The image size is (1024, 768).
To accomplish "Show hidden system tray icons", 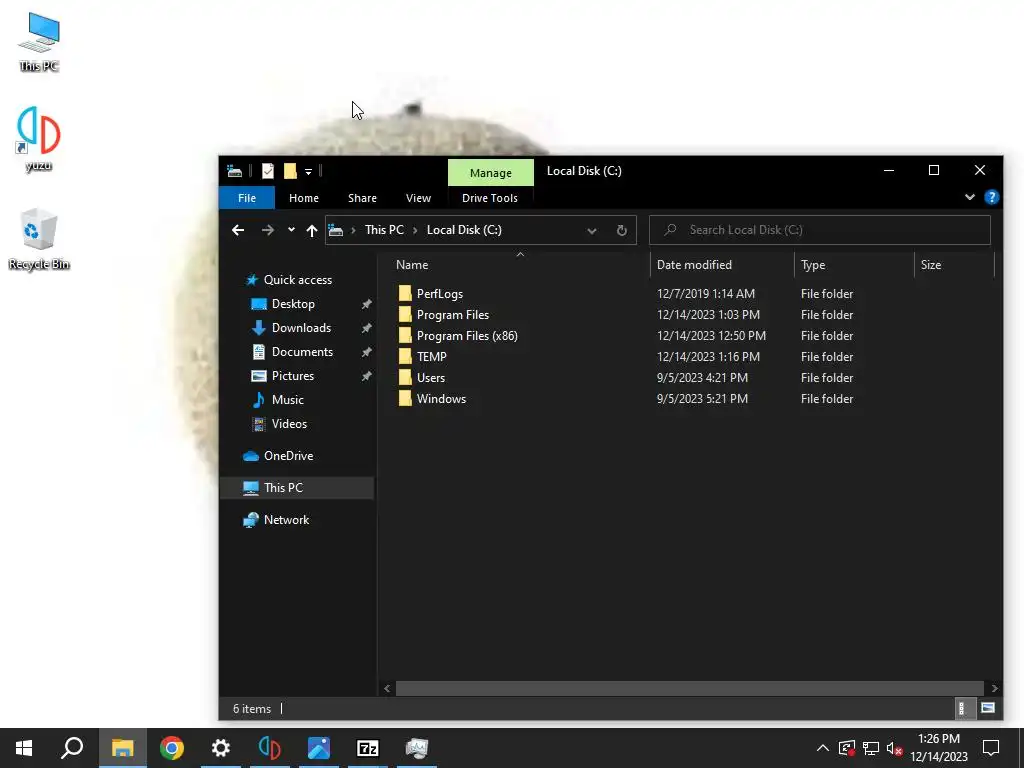I will click(823, 748).
